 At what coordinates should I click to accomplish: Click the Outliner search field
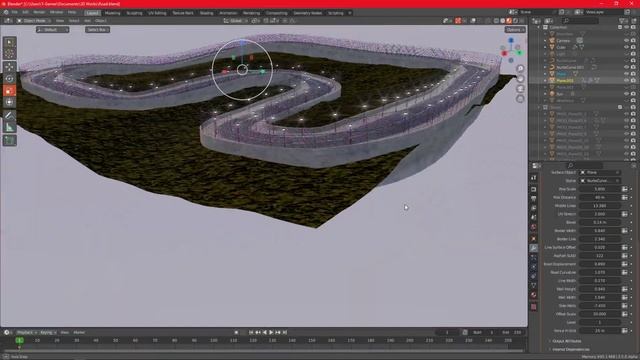(580, 20)
